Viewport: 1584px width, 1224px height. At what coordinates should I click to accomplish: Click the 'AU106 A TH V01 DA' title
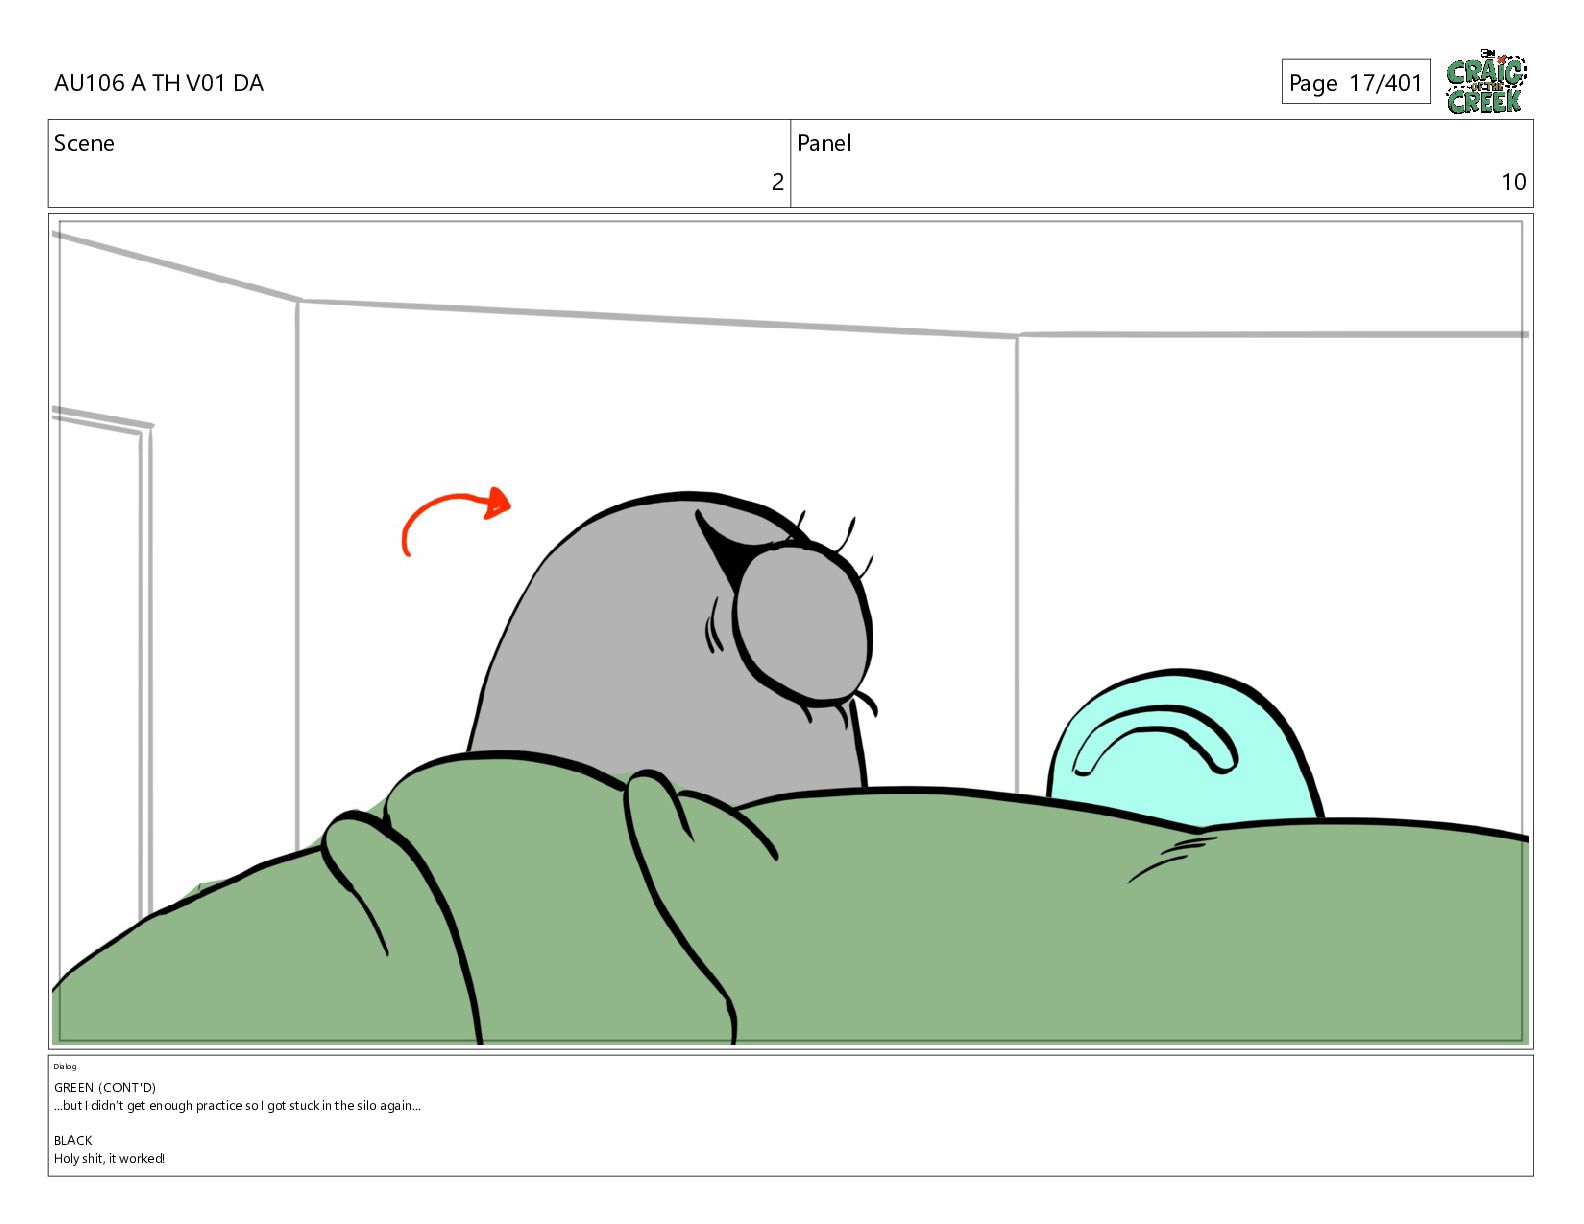pos(159,83)
